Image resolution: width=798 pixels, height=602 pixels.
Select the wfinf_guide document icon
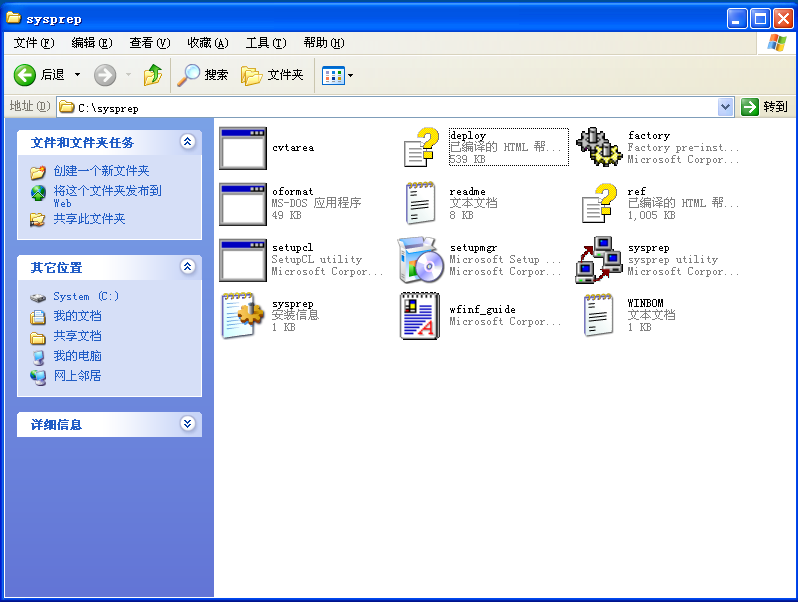point(420,316)
